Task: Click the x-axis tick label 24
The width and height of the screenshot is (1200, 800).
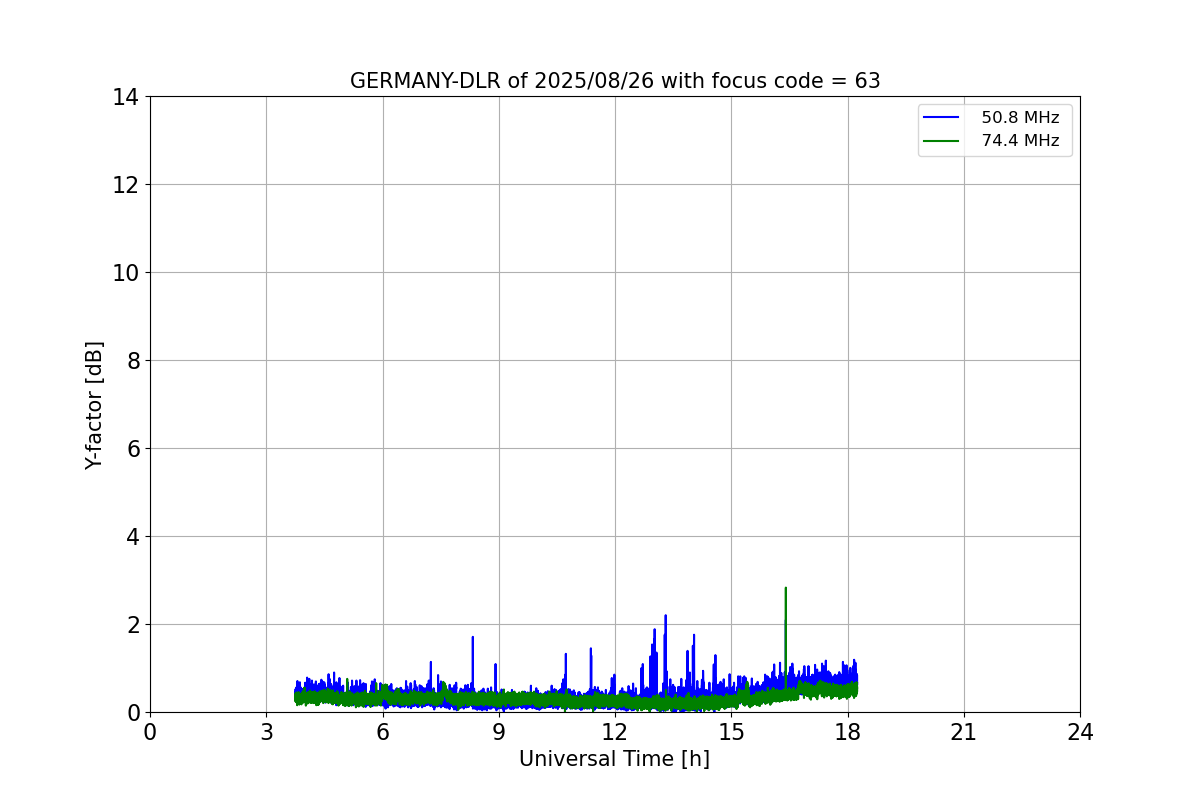Action: pyautogui.click(x=1080, y=732)
